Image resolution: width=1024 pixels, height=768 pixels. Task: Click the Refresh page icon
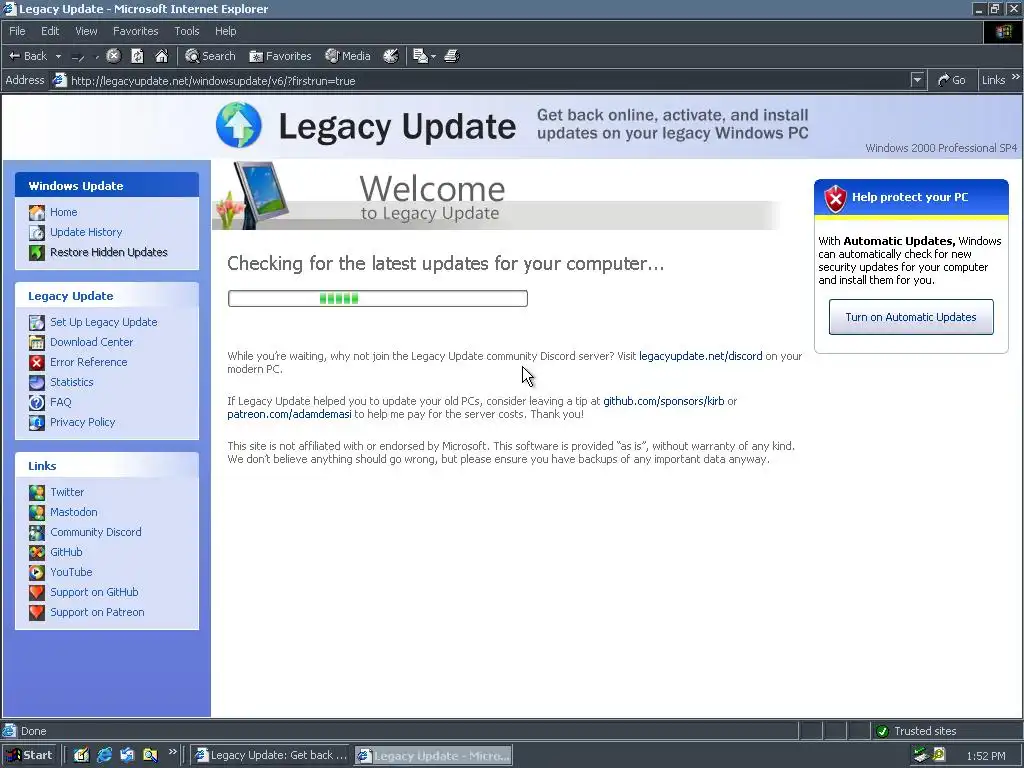pos(137,56)
